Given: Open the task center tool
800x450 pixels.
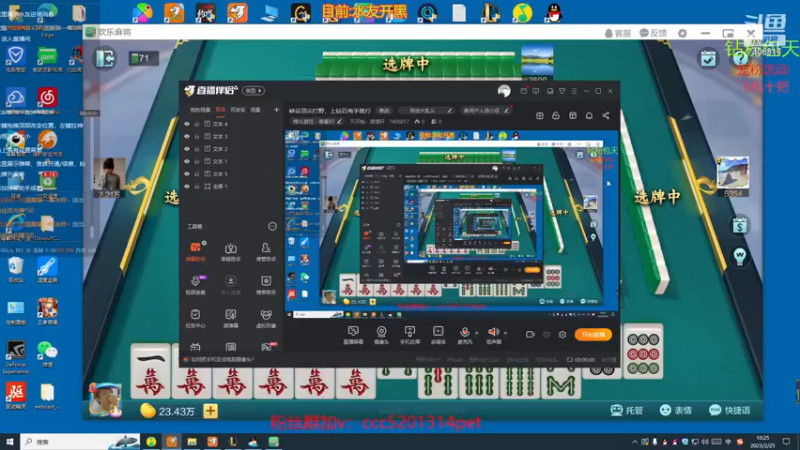Looking at the screenshot, I should (x=195, y=318).
